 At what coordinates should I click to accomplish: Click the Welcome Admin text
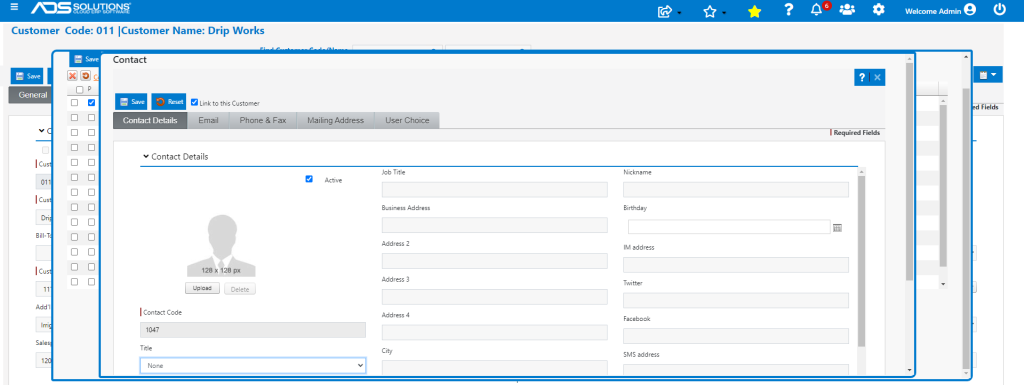click(933, 11)
